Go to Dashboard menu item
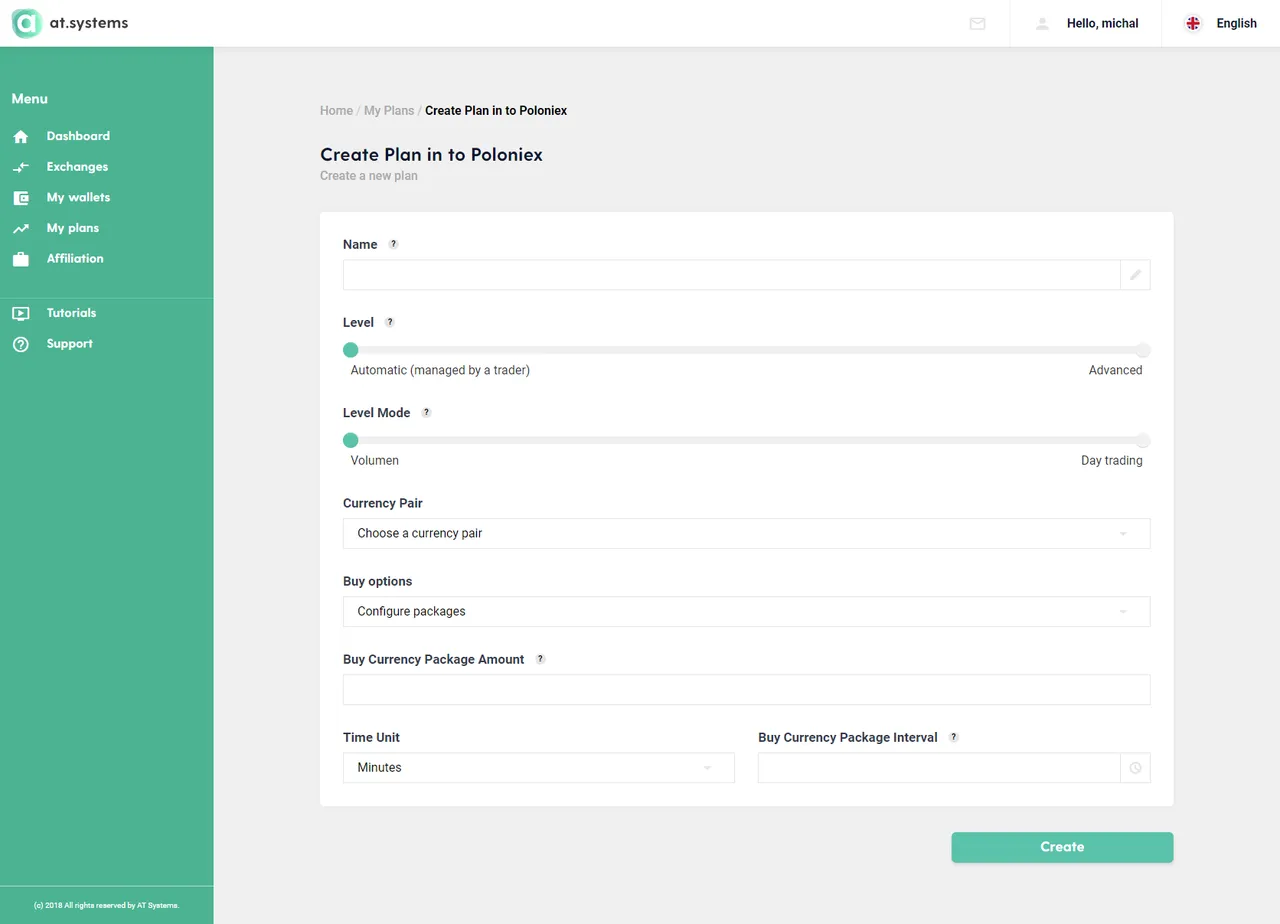Image resolution: width=1280 pixels, height=924 pixels. coord(78,136)
